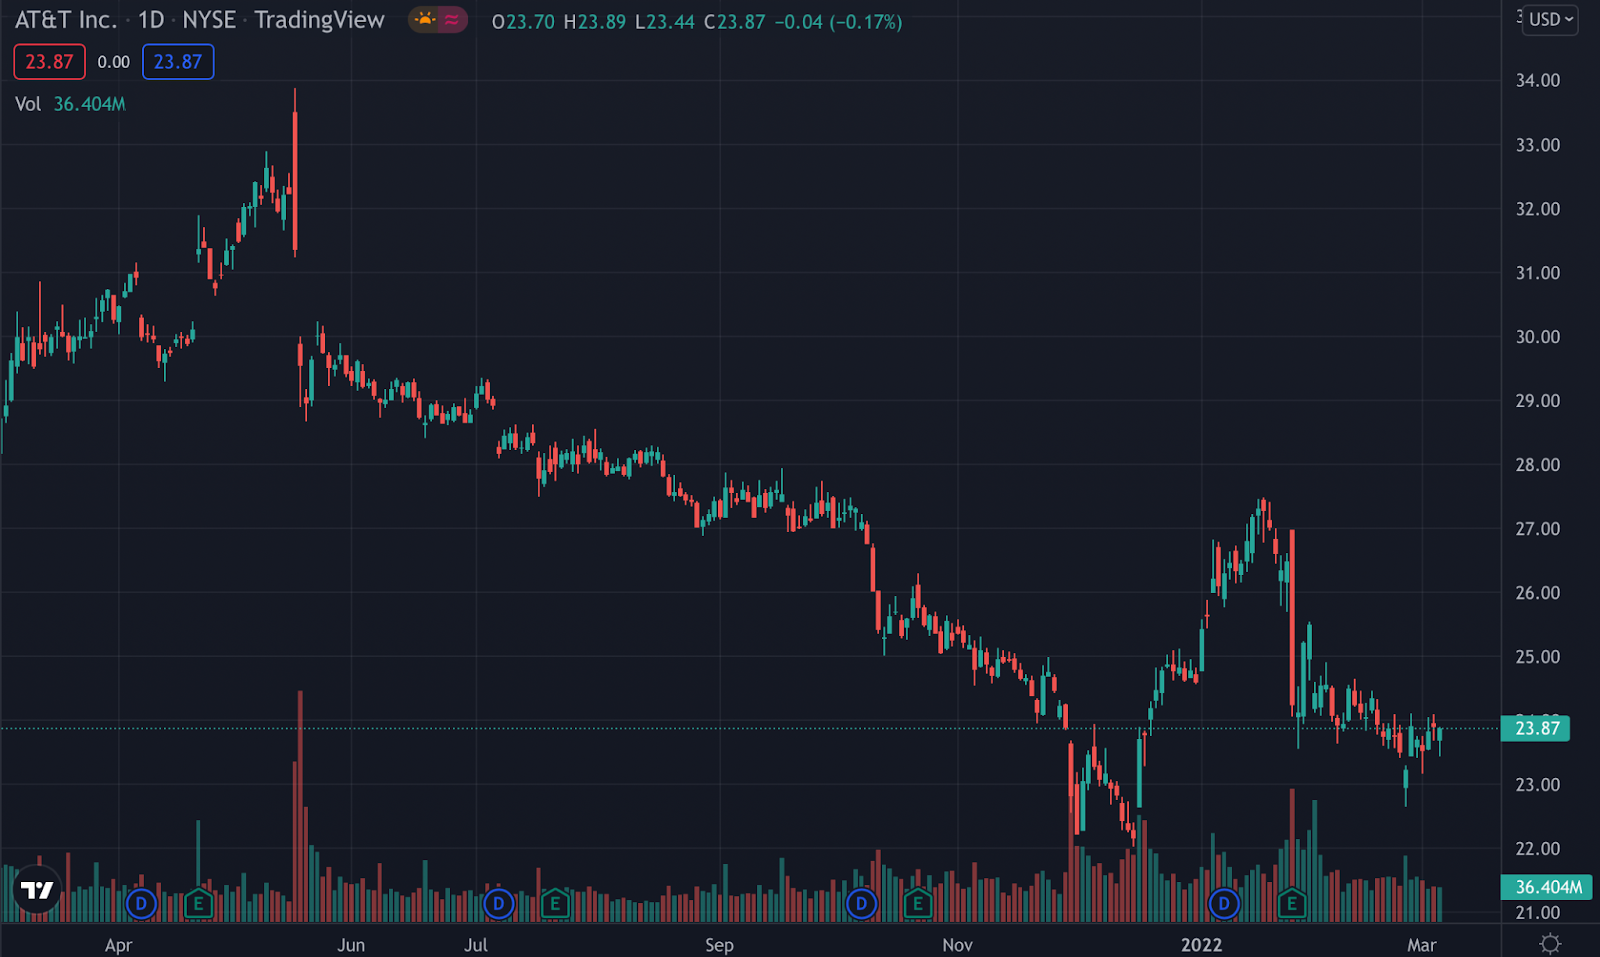Click the high value H23.89

(595, 22)
